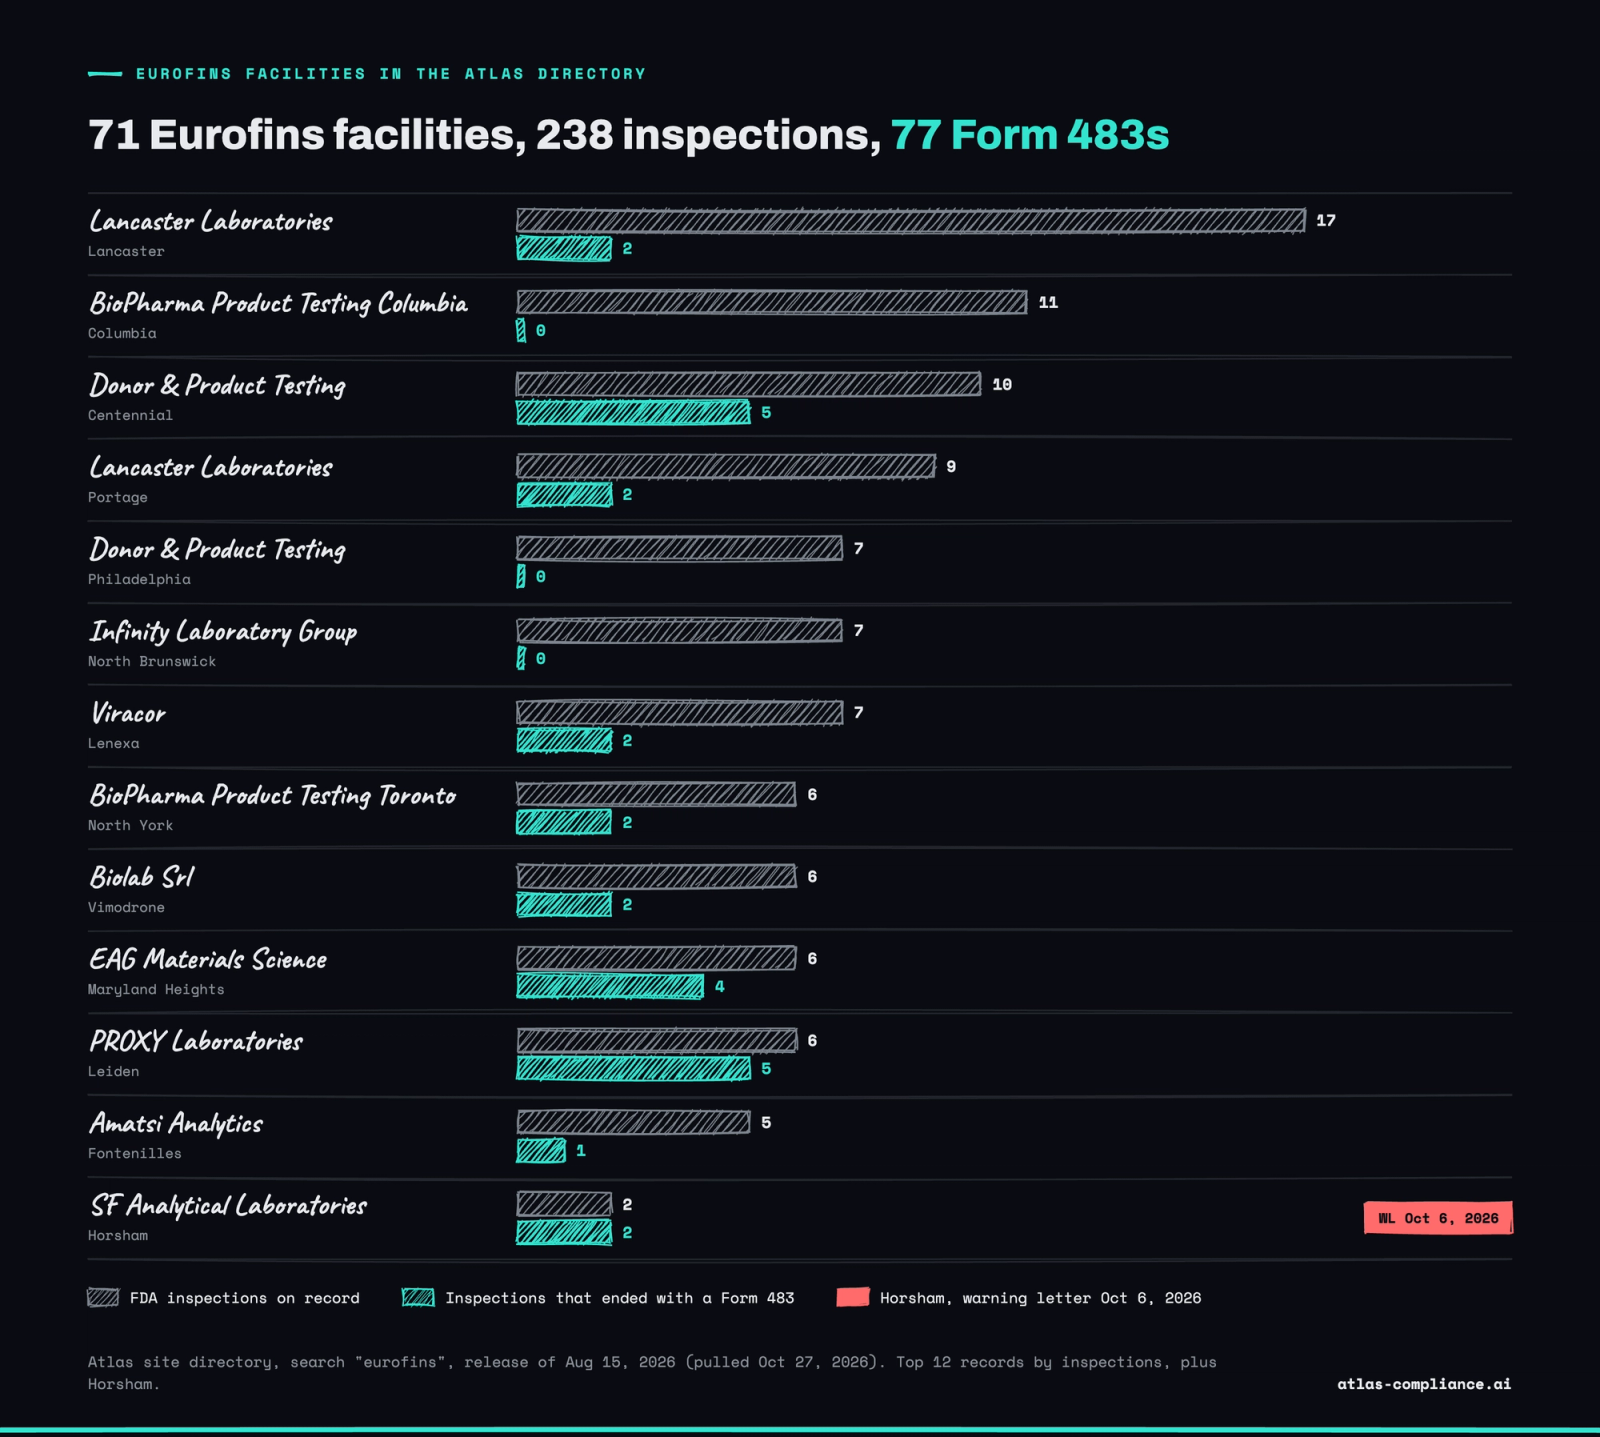Click the teal Form 483 legend swatch

418,1298
